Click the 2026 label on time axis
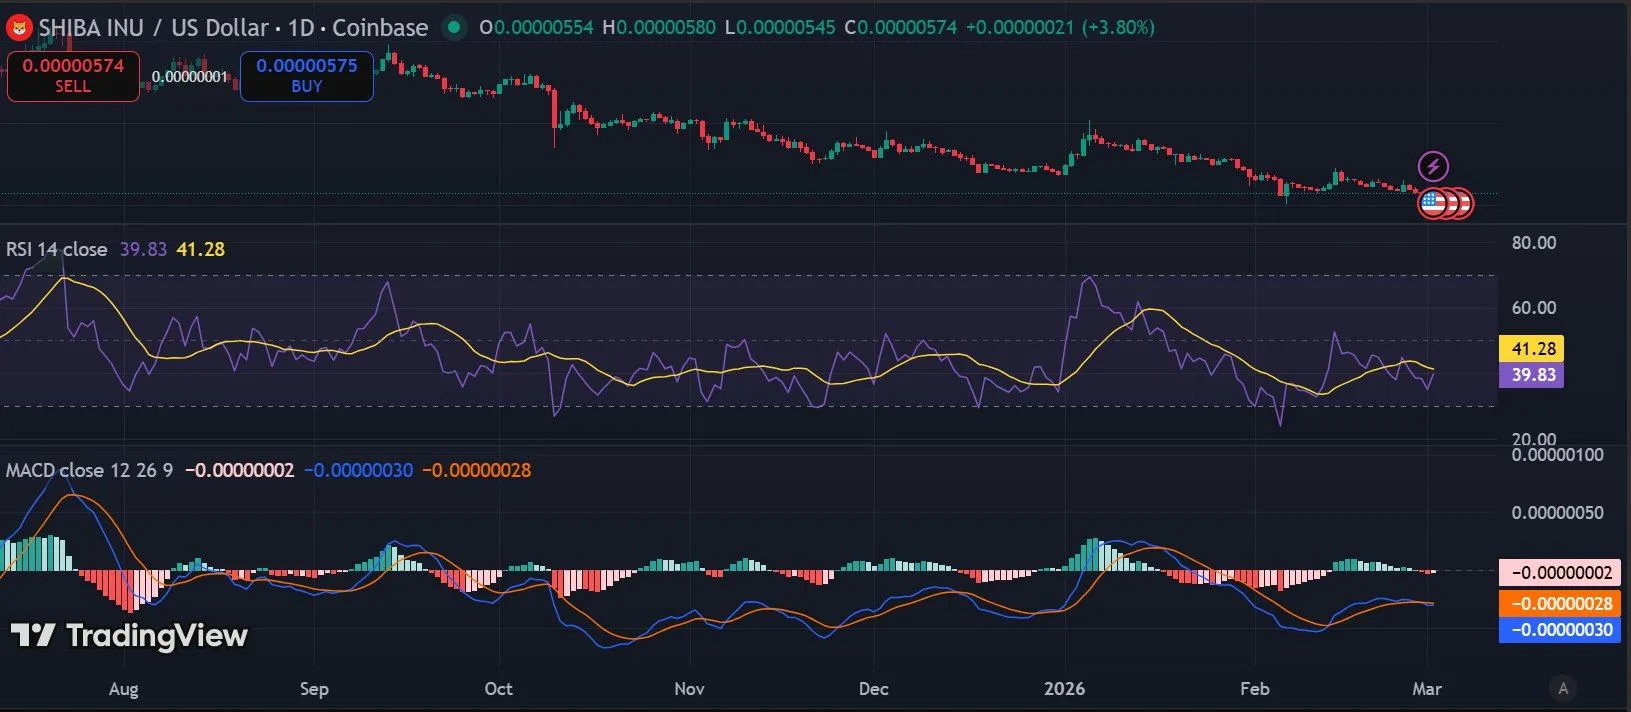Image resolution: width=1631 pixels, height=712 pixels. [1064, 689]
